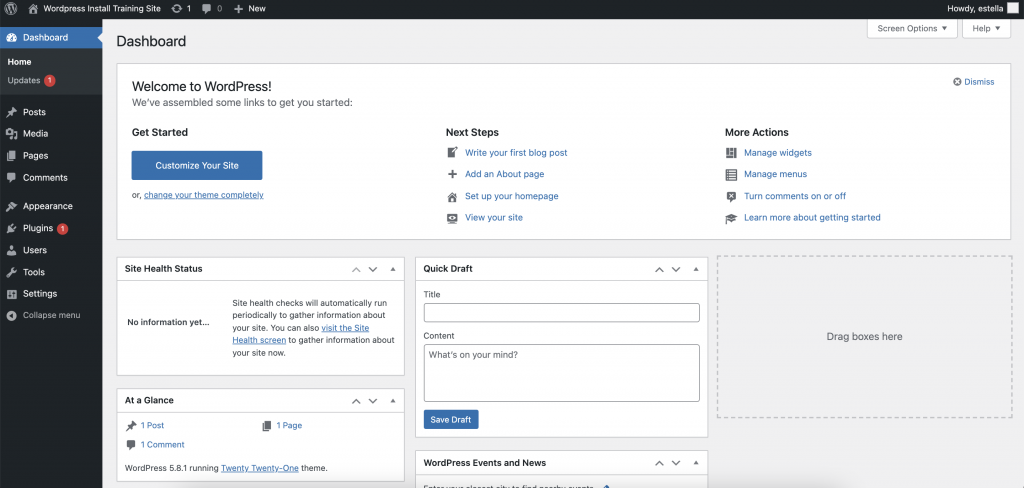Click the comment-off icon beside Turn comments on or off
The width and height of the screenshot is (1024, 488).
(731, 197)
